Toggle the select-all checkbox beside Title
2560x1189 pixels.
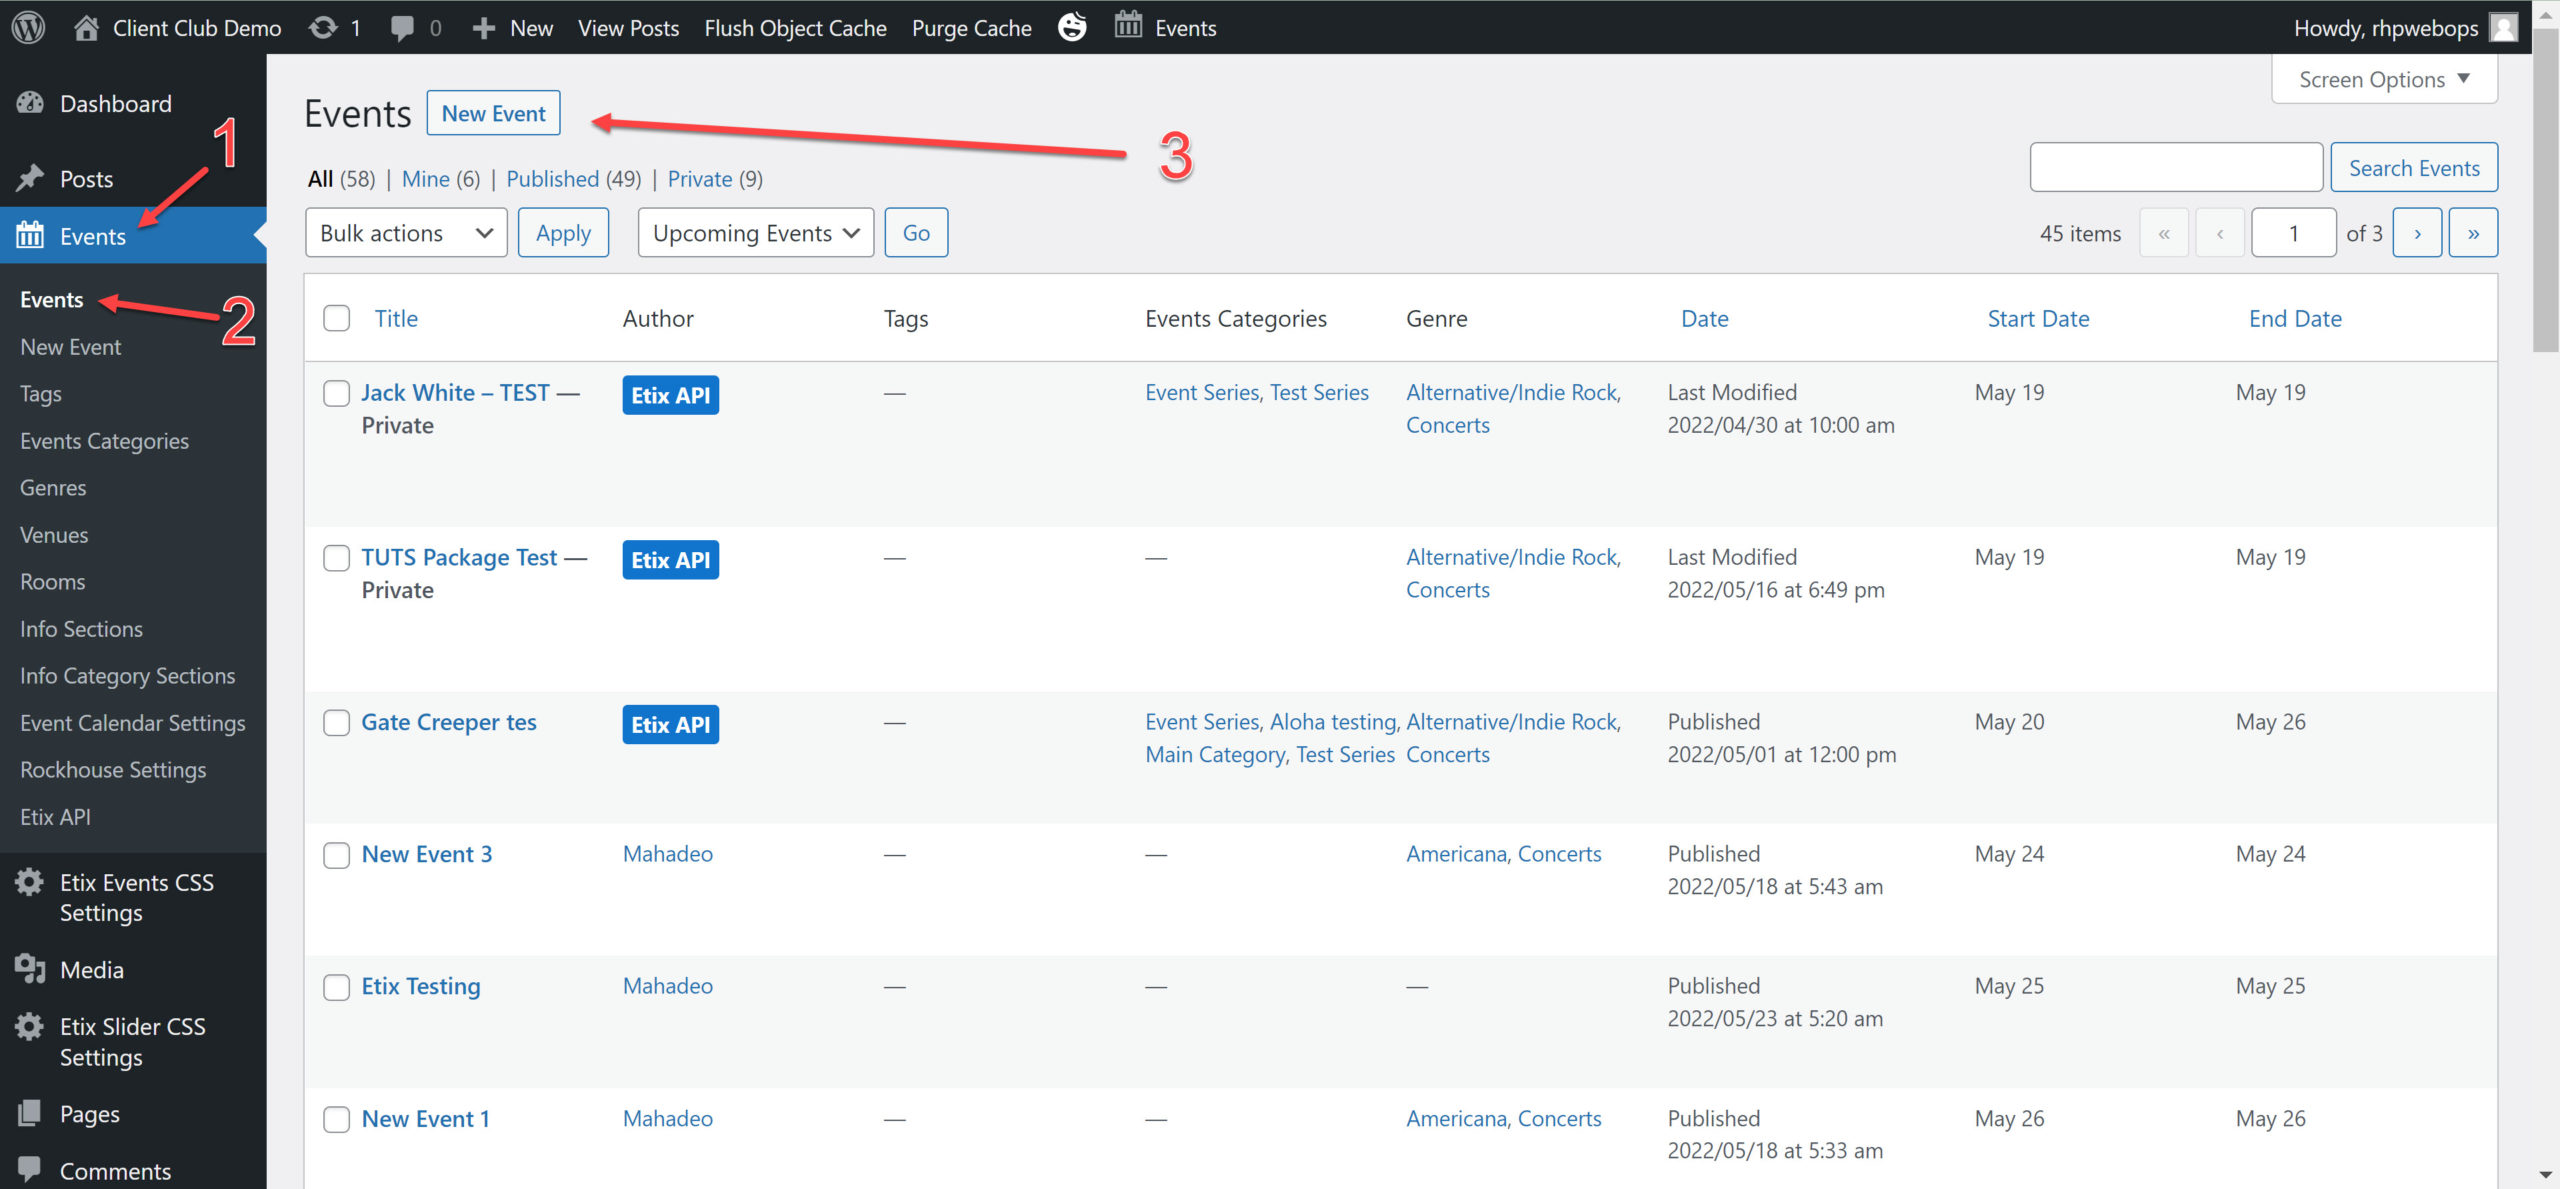click(336, 318)
